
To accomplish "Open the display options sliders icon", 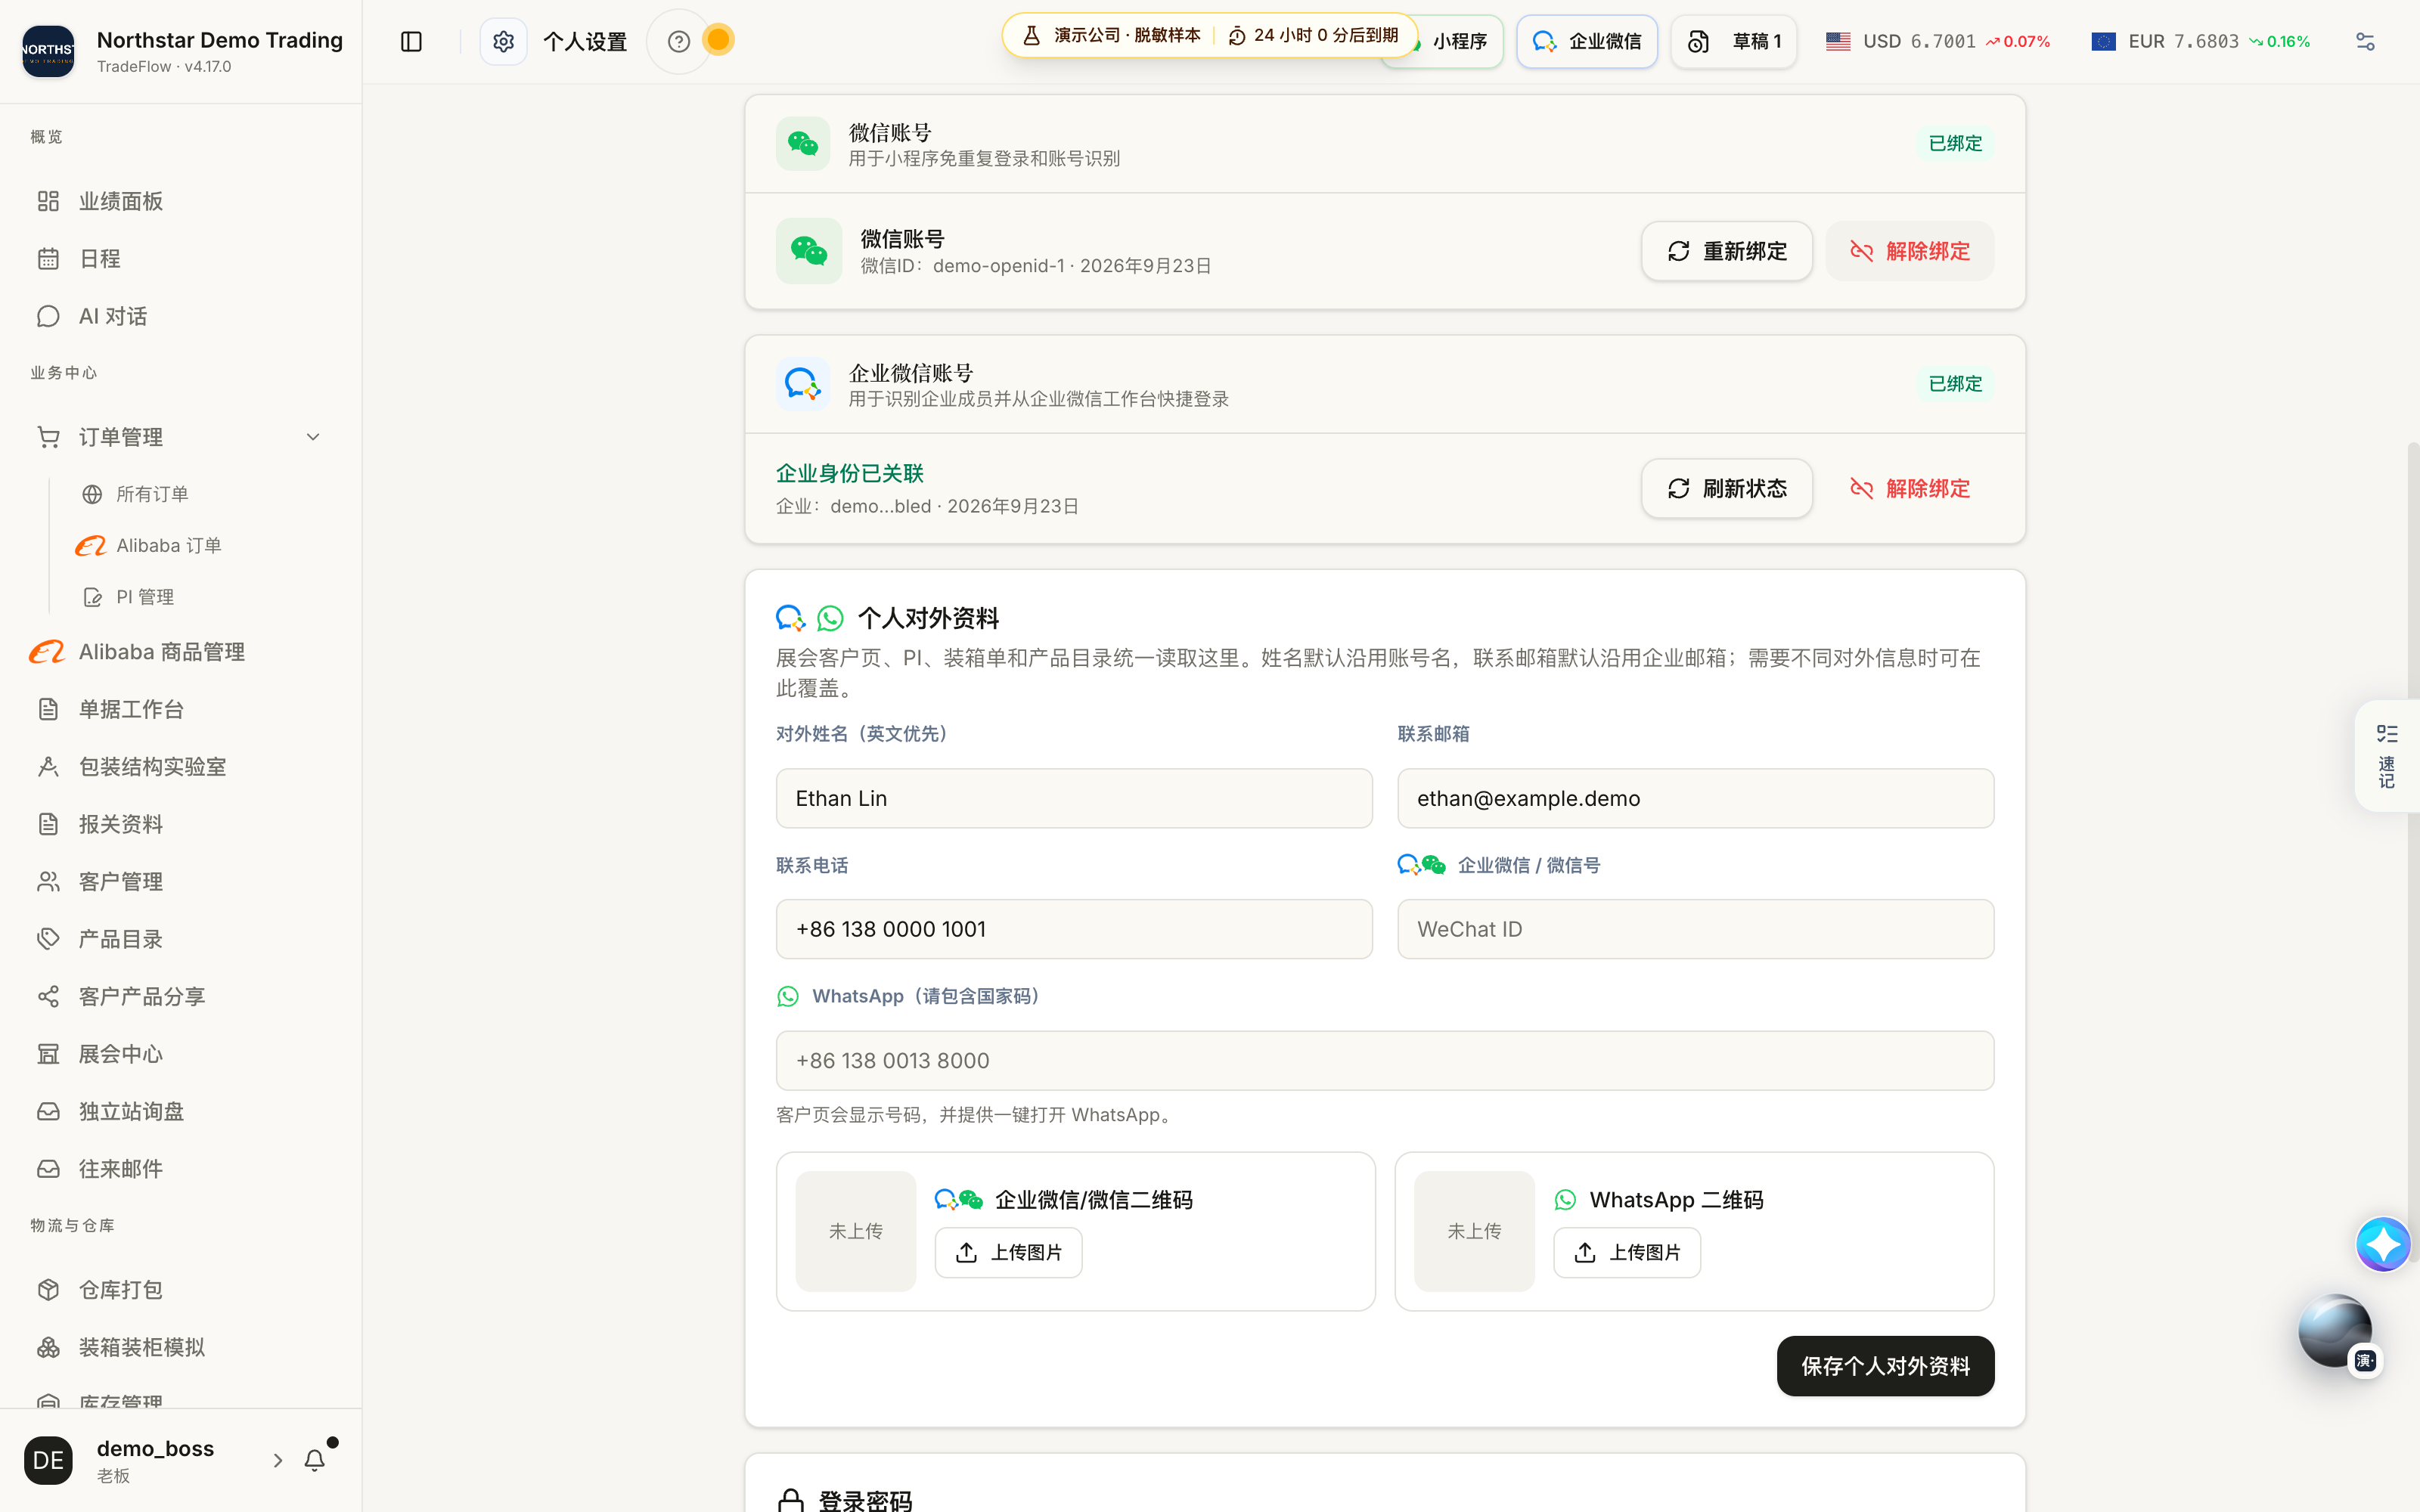I will 2365,41.
